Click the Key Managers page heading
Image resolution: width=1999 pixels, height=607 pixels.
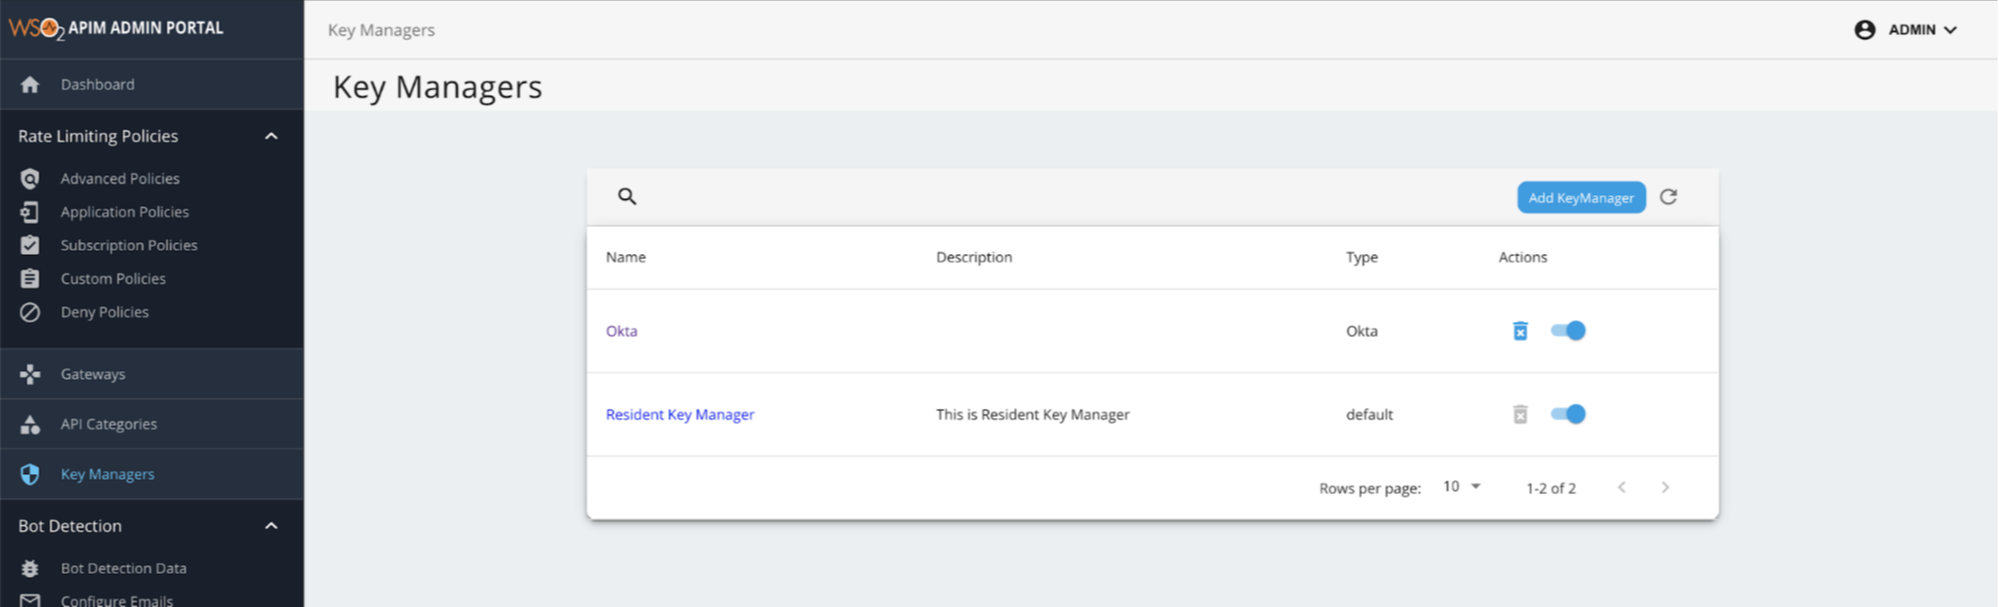(437, 87)
